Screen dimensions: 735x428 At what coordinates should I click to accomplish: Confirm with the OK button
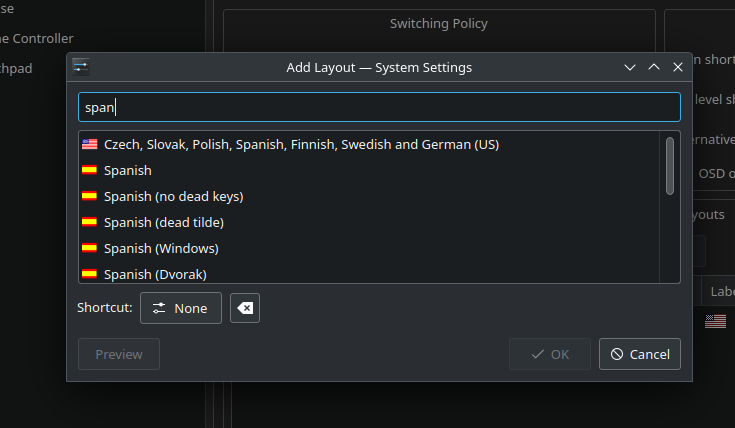[x=549, y=354]
